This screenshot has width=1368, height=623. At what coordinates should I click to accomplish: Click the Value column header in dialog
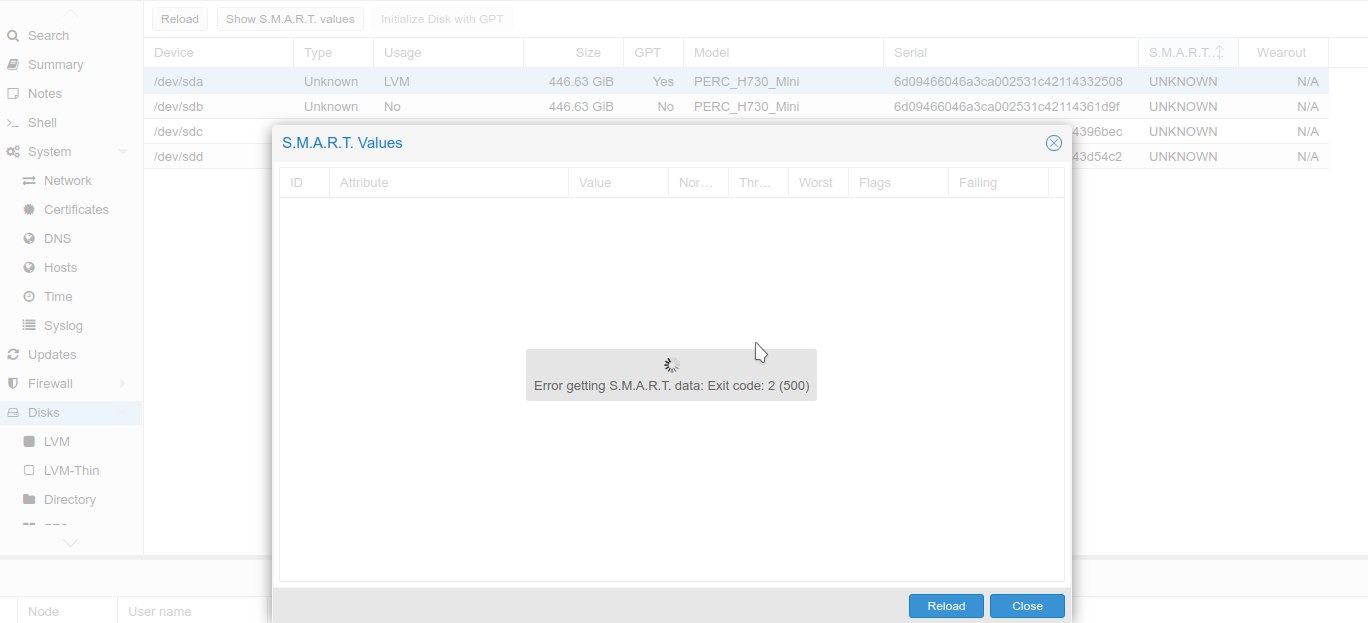[x=618, y=183]
